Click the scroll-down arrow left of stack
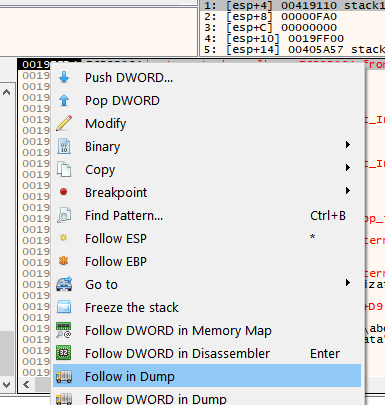The height and width of the screenshot is (405, 385). (x=7, y=385)
